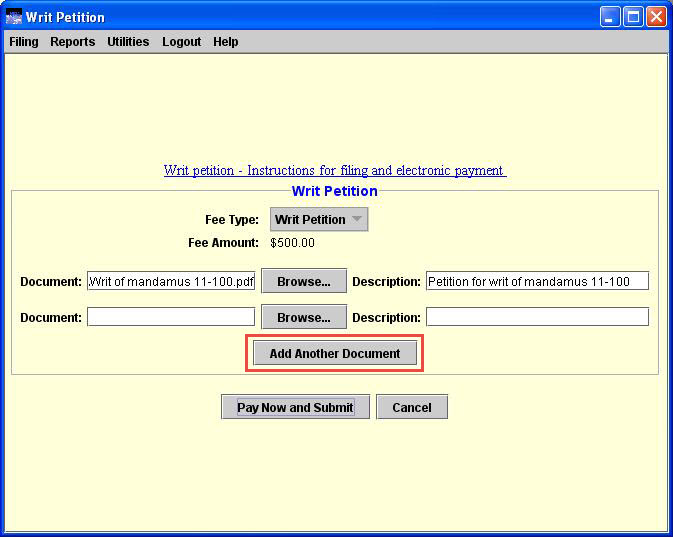This screenshot has height=537, width=673.
Task: Cancel the writ petition filing
Action: pos(412,407)
